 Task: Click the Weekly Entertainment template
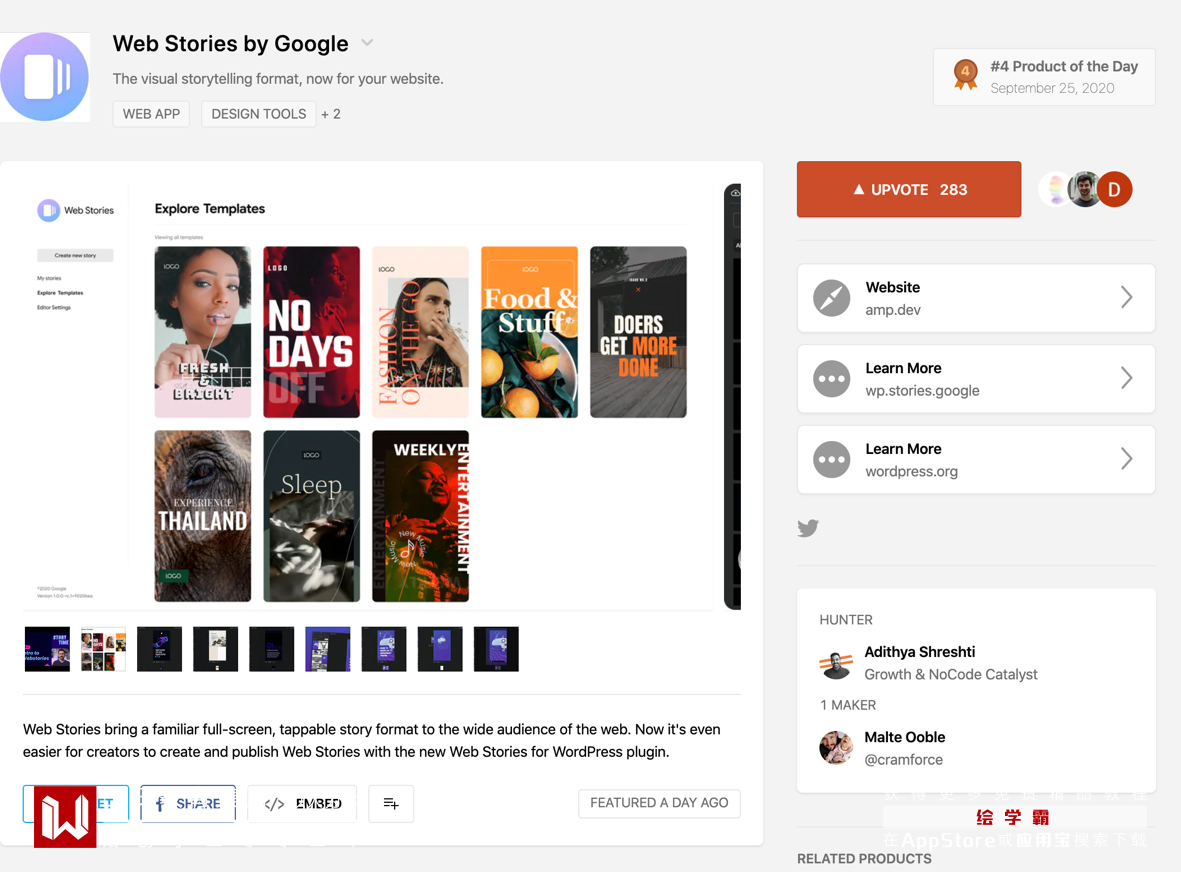click(420, 516)
